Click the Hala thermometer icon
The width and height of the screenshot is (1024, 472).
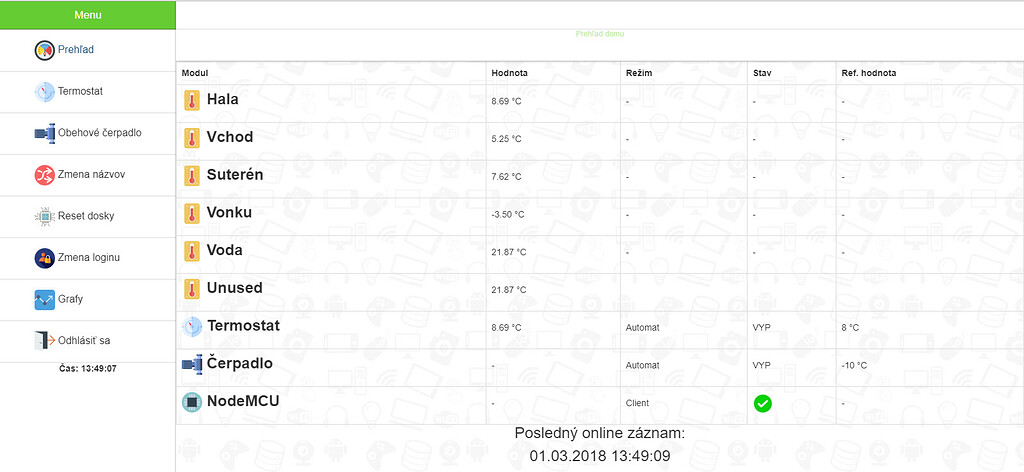click(191, 100)
